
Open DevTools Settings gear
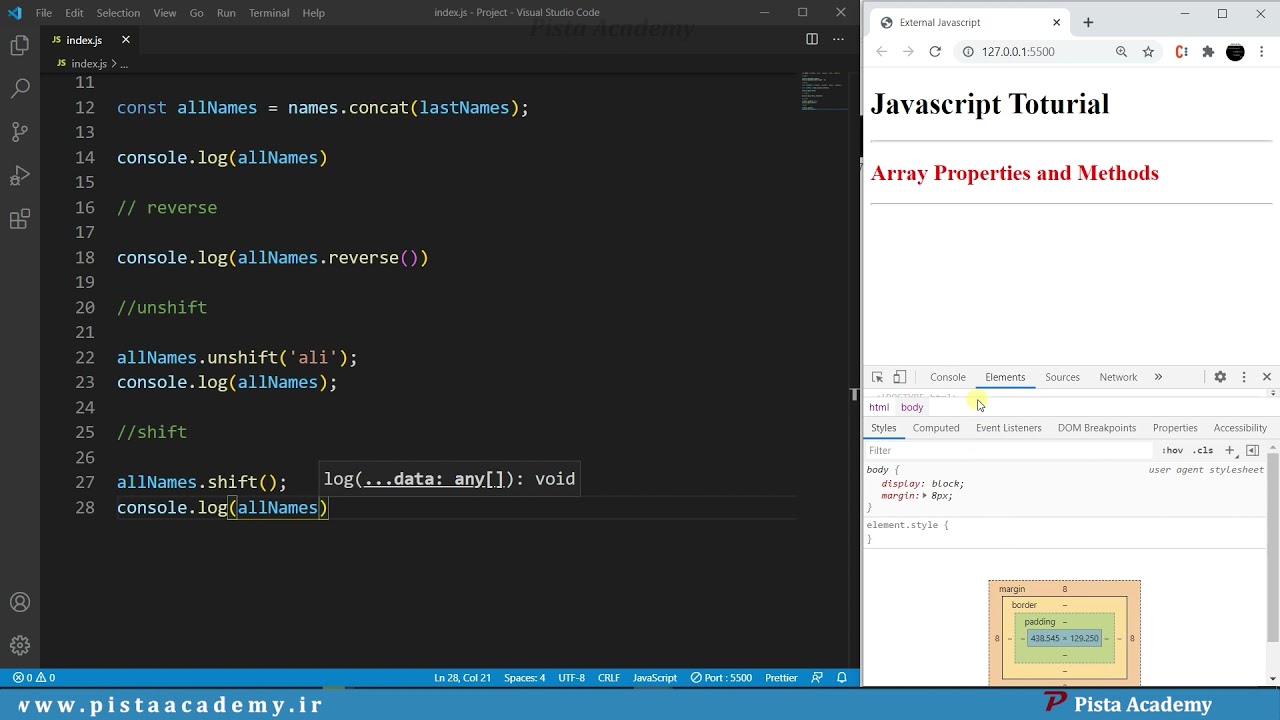point(1220,377)
